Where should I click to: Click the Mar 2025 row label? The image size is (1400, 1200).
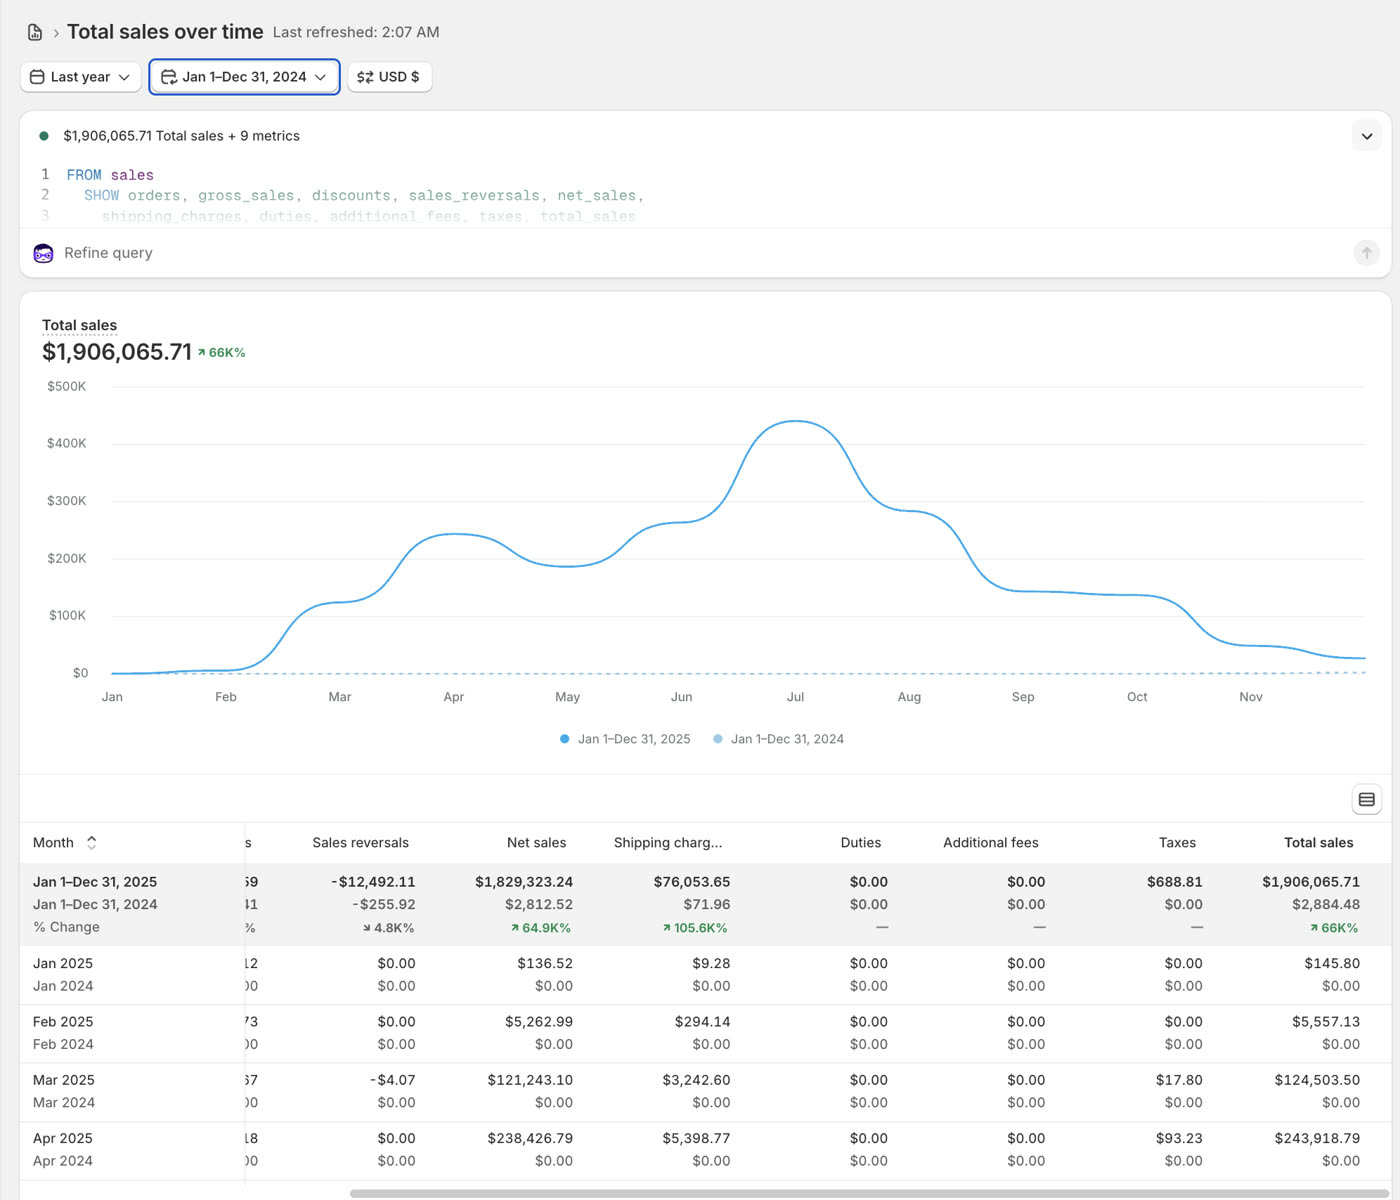click(64, 1080)
